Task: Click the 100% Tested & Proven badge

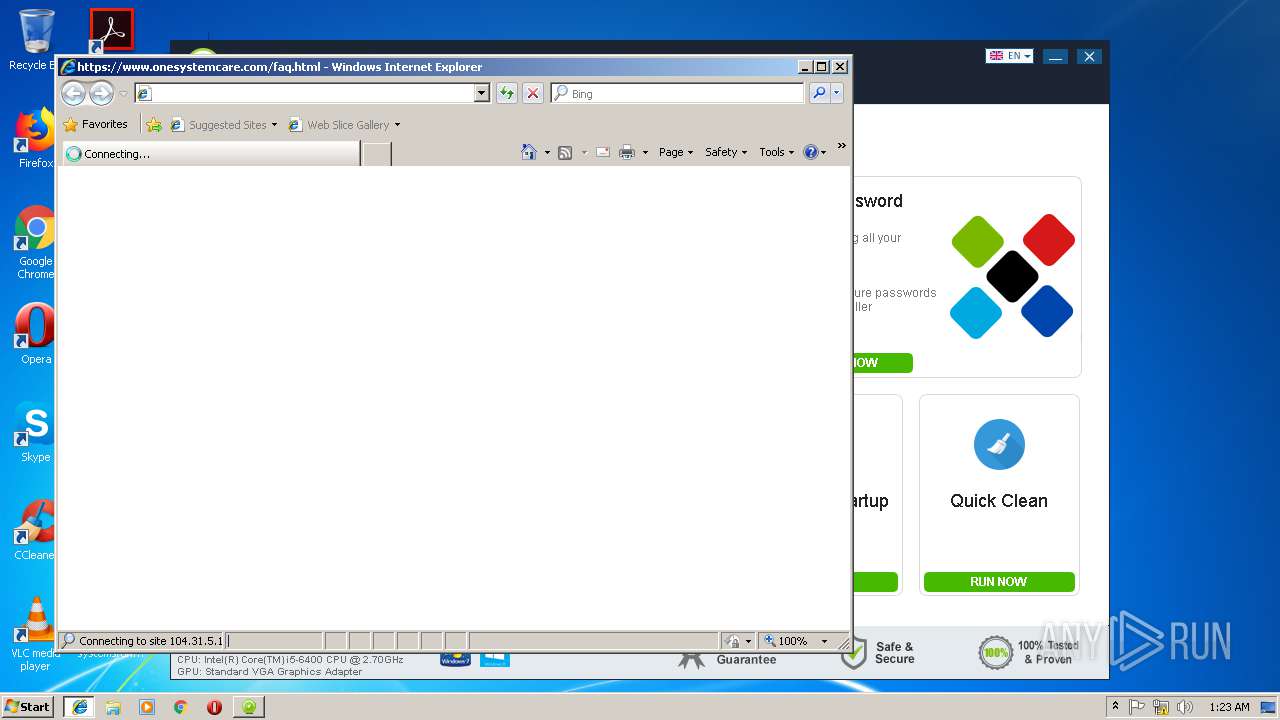Action: point(1029,652)
